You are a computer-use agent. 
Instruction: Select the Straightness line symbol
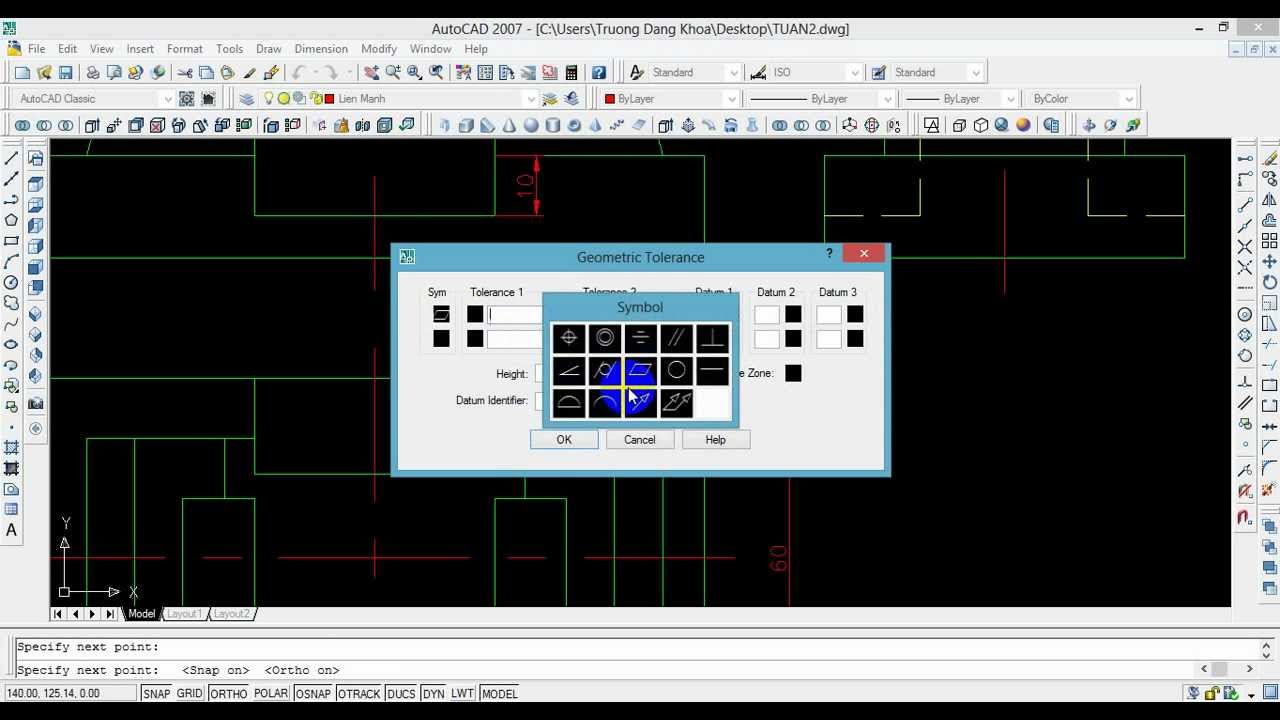coord(713,371)
